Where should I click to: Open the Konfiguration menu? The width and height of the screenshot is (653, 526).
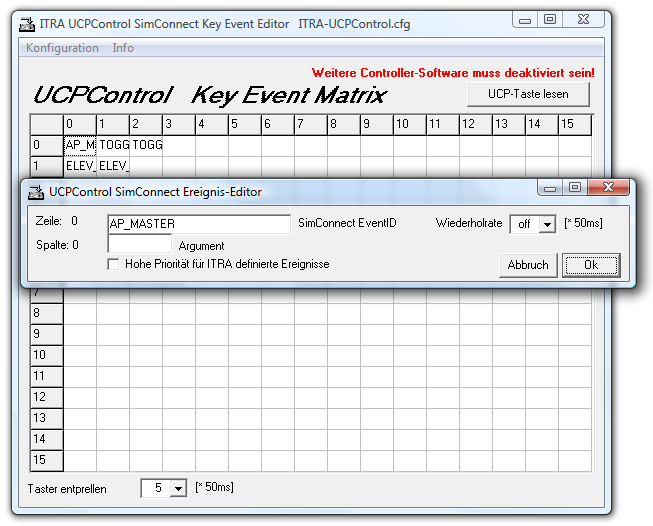(x=62, y=48)
